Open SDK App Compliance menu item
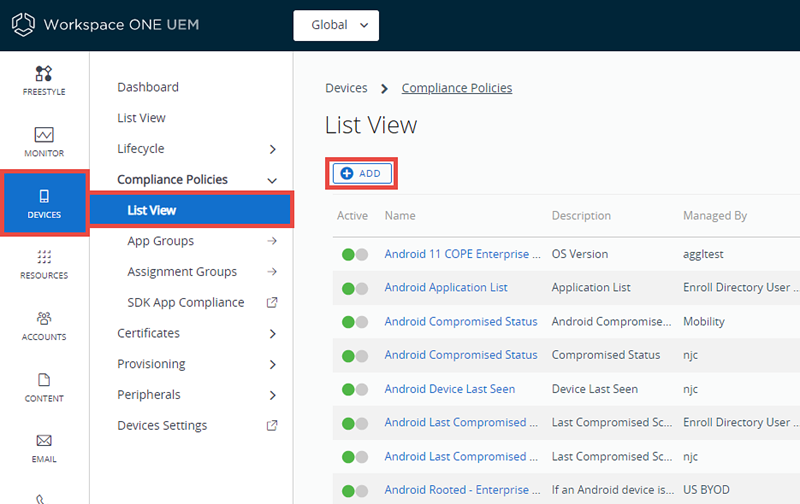 pos(186,303)
